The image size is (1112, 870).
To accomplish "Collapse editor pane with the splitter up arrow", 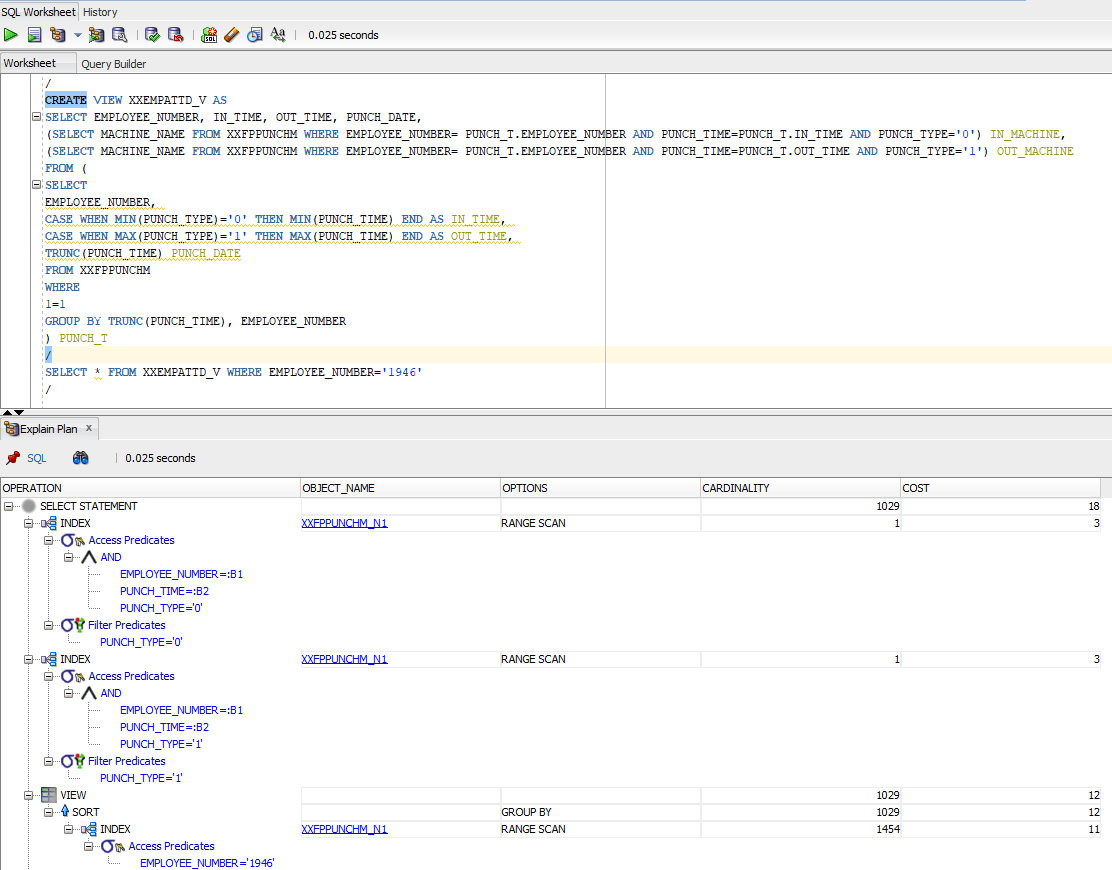I will (6, 412).
